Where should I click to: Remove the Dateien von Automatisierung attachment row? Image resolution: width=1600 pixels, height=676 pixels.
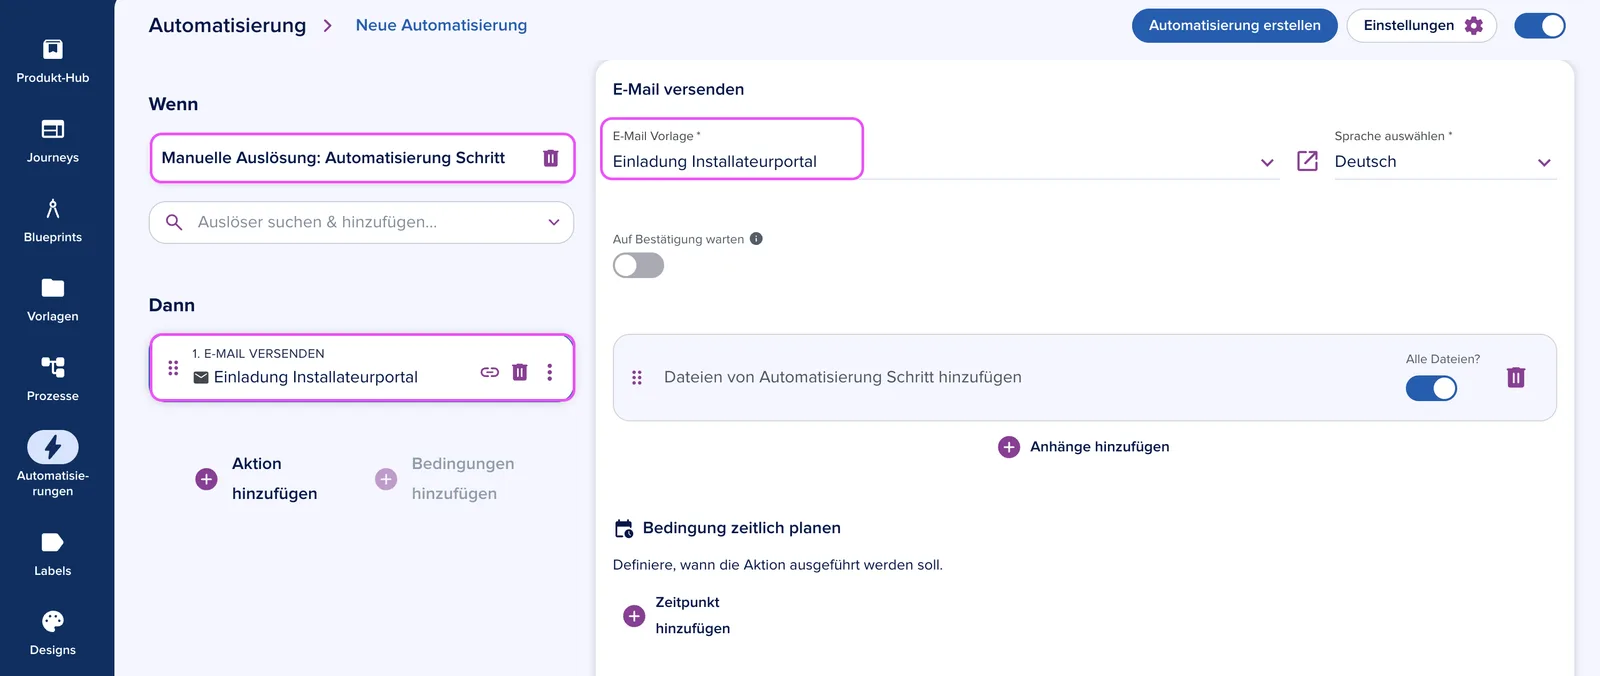pos(1516,377)
